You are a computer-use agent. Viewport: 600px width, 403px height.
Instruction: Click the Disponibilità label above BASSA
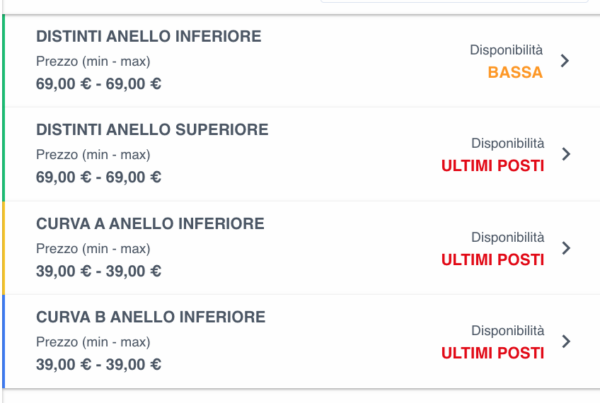pos(507,50)
